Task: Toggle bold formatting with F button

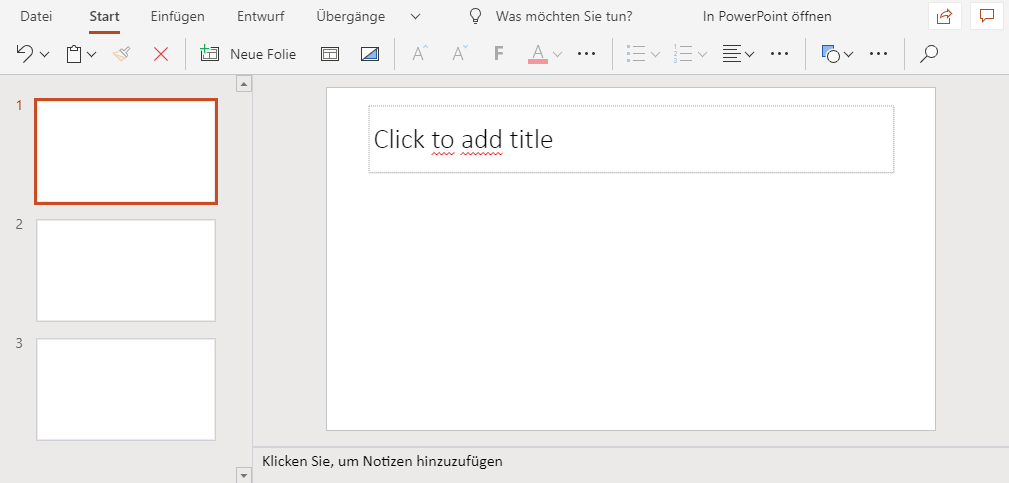Action: pos(498,54)
